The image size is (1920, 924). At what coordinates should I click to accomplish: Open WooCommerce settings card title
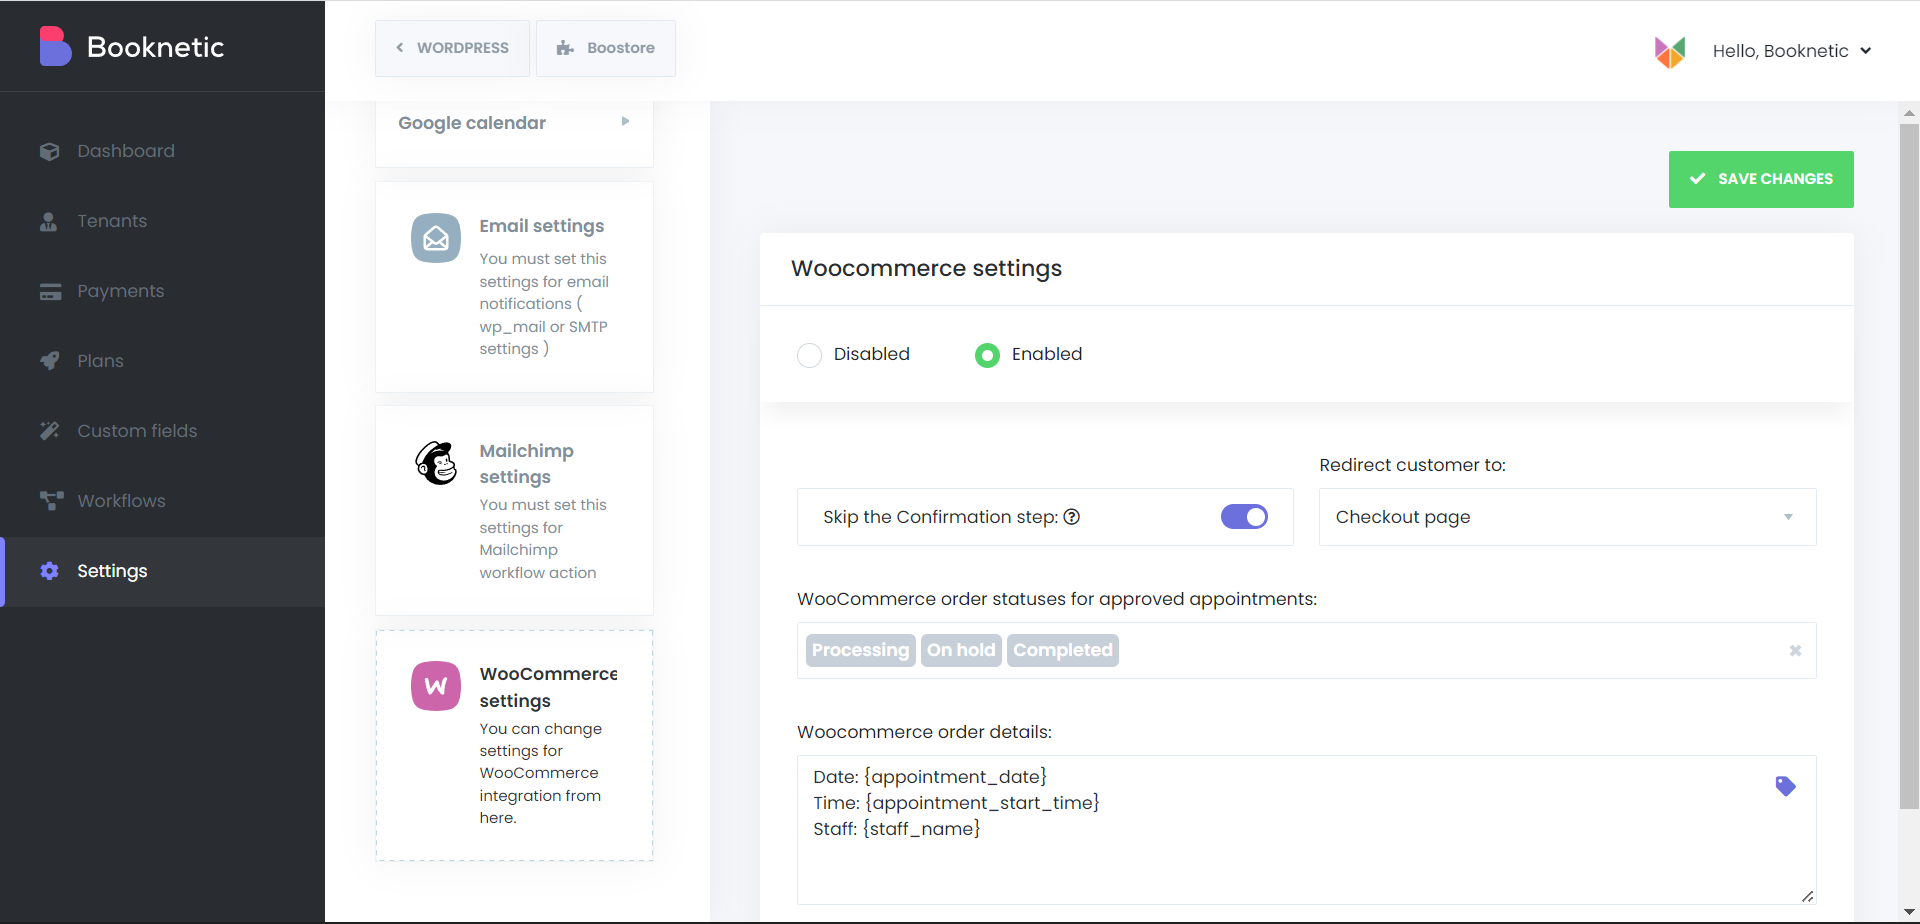[x=548, y=687]
